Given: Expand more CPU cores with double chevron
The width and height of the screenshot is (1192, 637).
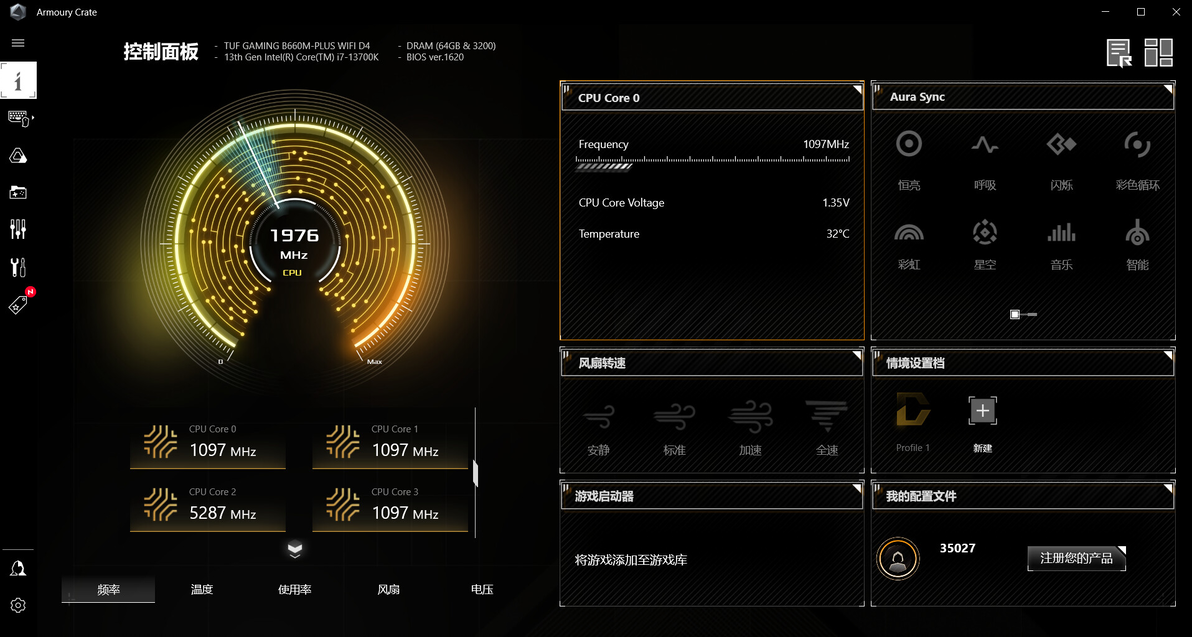Looking at the screenshot, I should (x=295, y=550).
